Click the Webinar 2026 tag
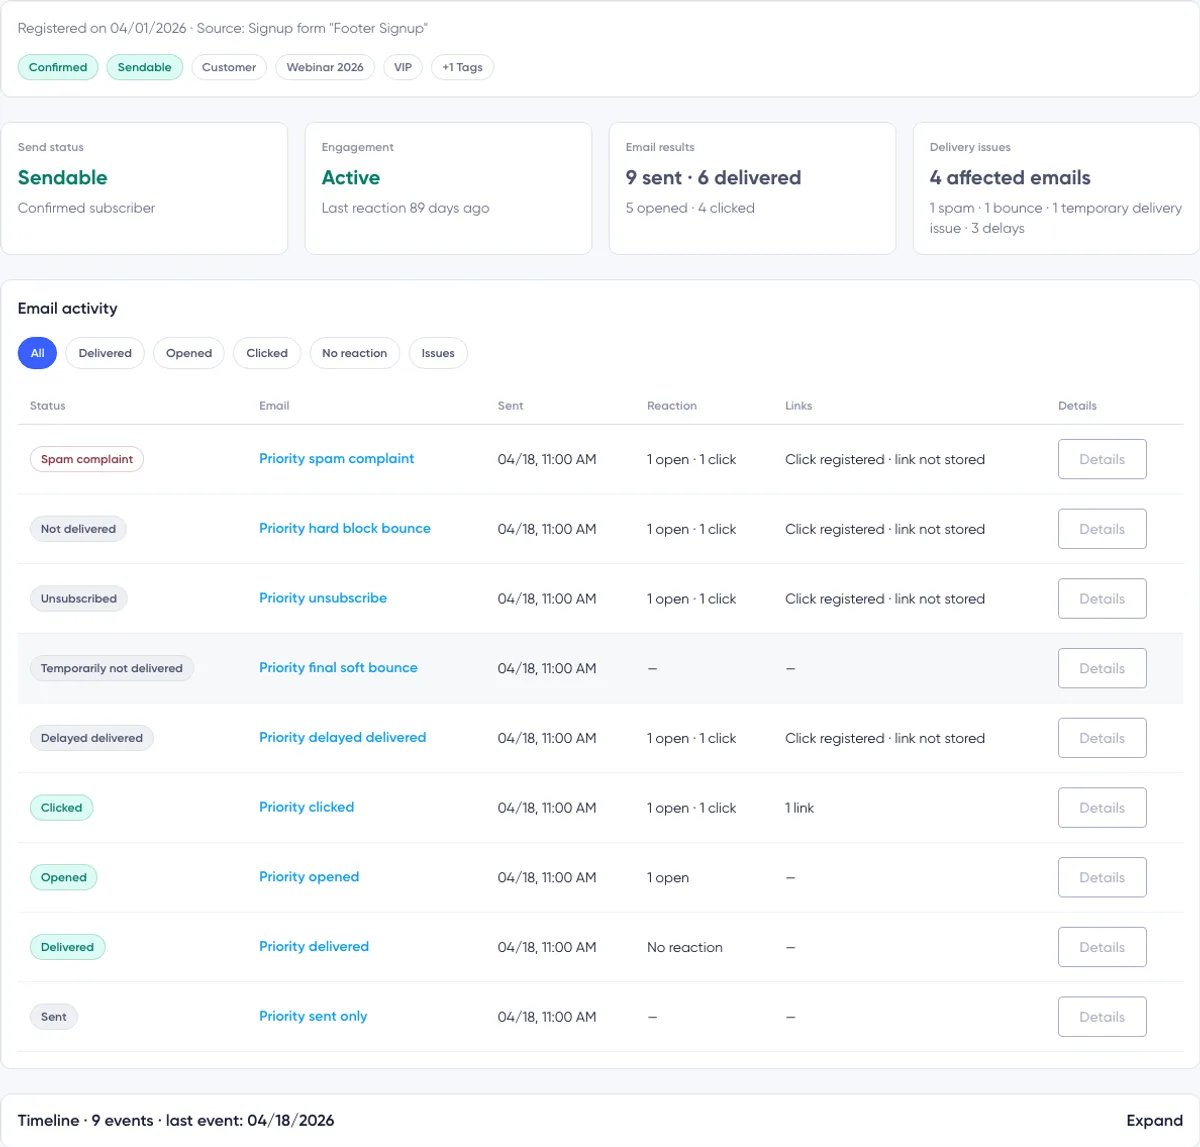Image resolution: width=1200 pixels, height=1147 pixels. [325, 67]
